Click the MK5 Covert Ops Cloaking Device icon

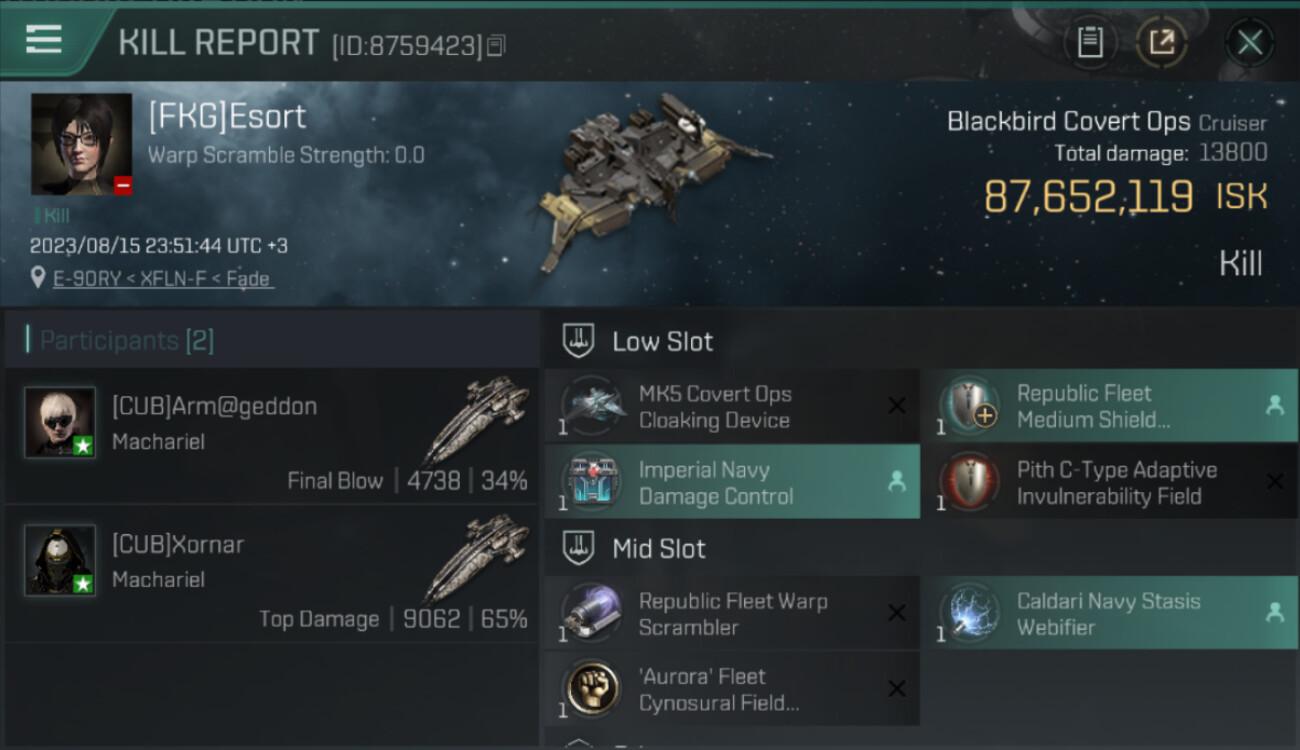point(592,407)
